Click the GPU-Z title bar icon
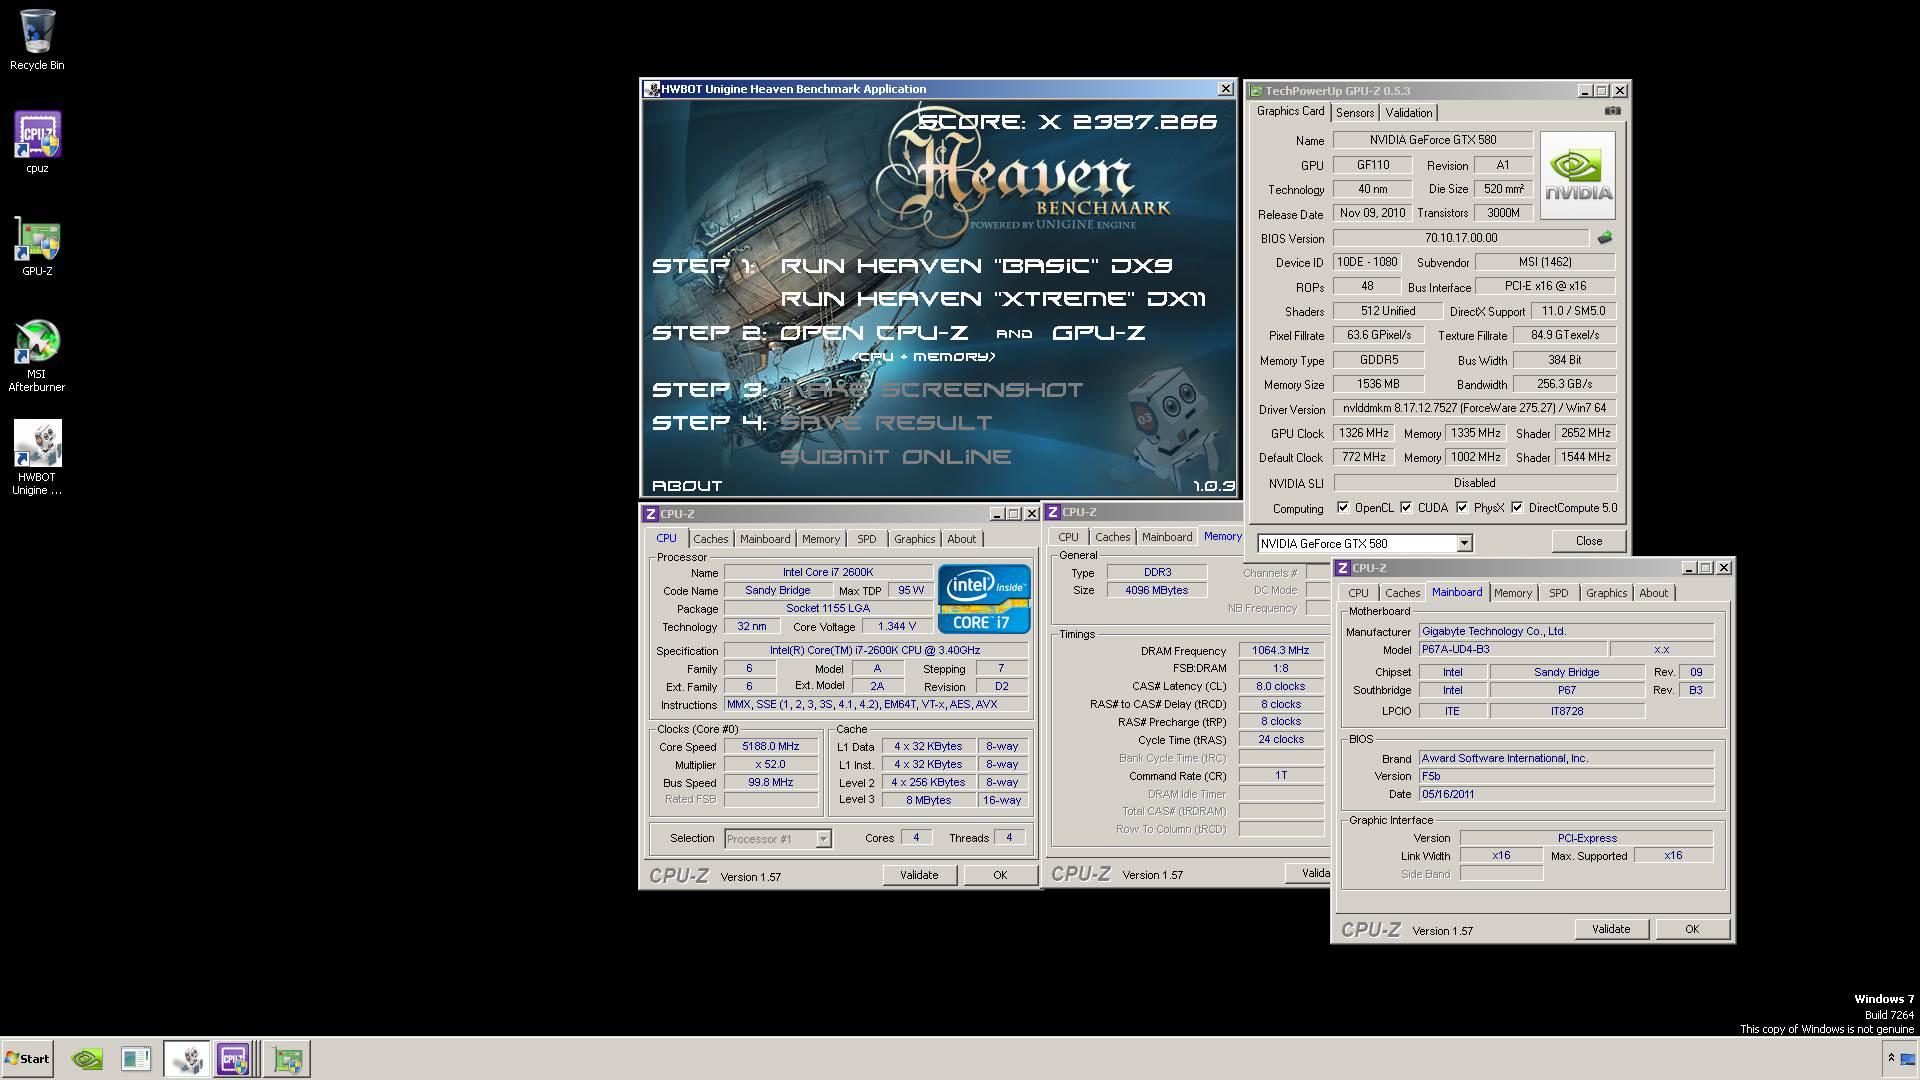 pyautogui.click(x=1256, y=90)
